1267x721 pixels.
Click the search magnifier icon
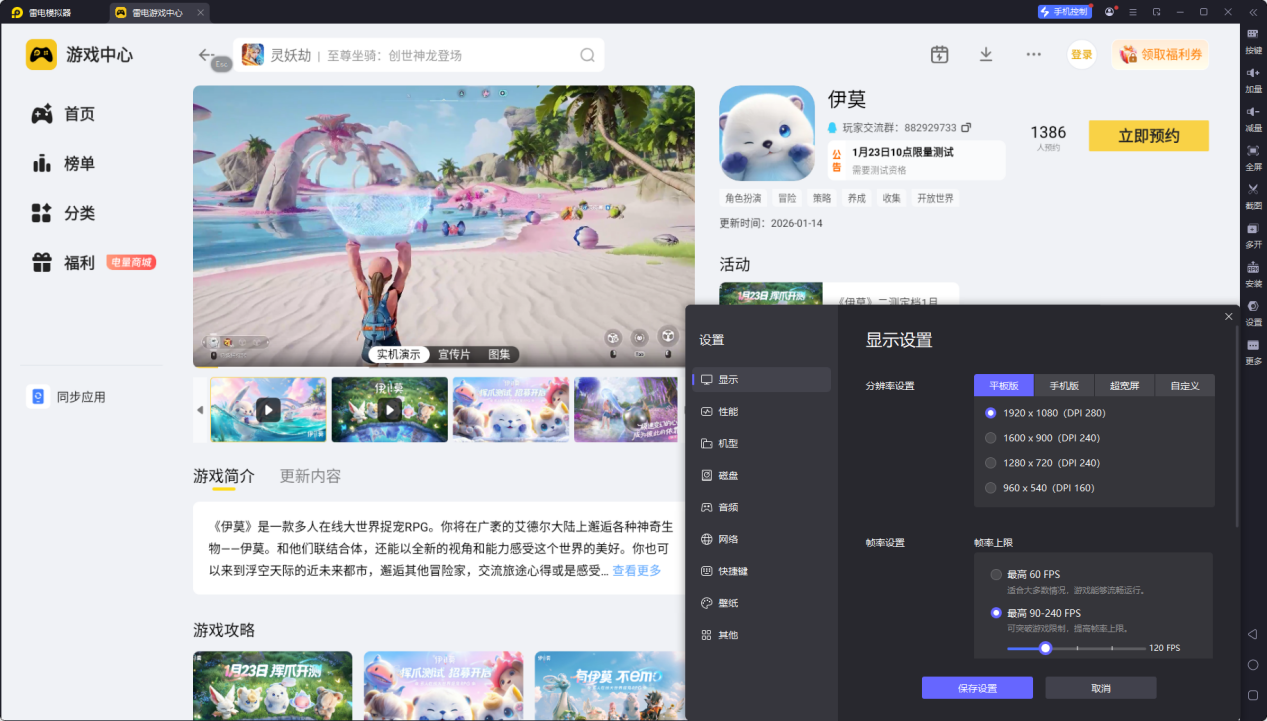point(587,55)
